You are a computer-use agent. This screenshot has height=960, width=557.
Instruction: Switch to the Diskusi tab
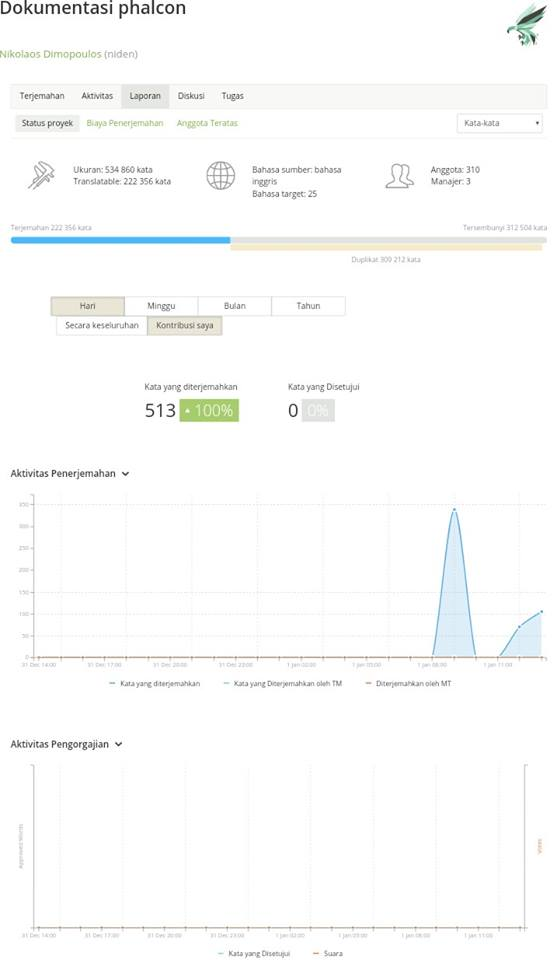coord(191,96)
